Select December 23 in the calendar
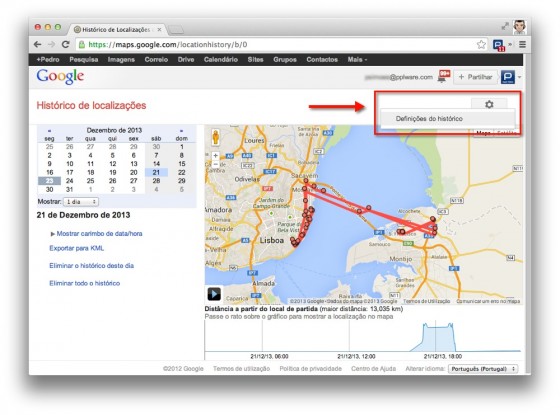Image resolution: width=560 pixels, height=415 pixels. click(49, 181)
